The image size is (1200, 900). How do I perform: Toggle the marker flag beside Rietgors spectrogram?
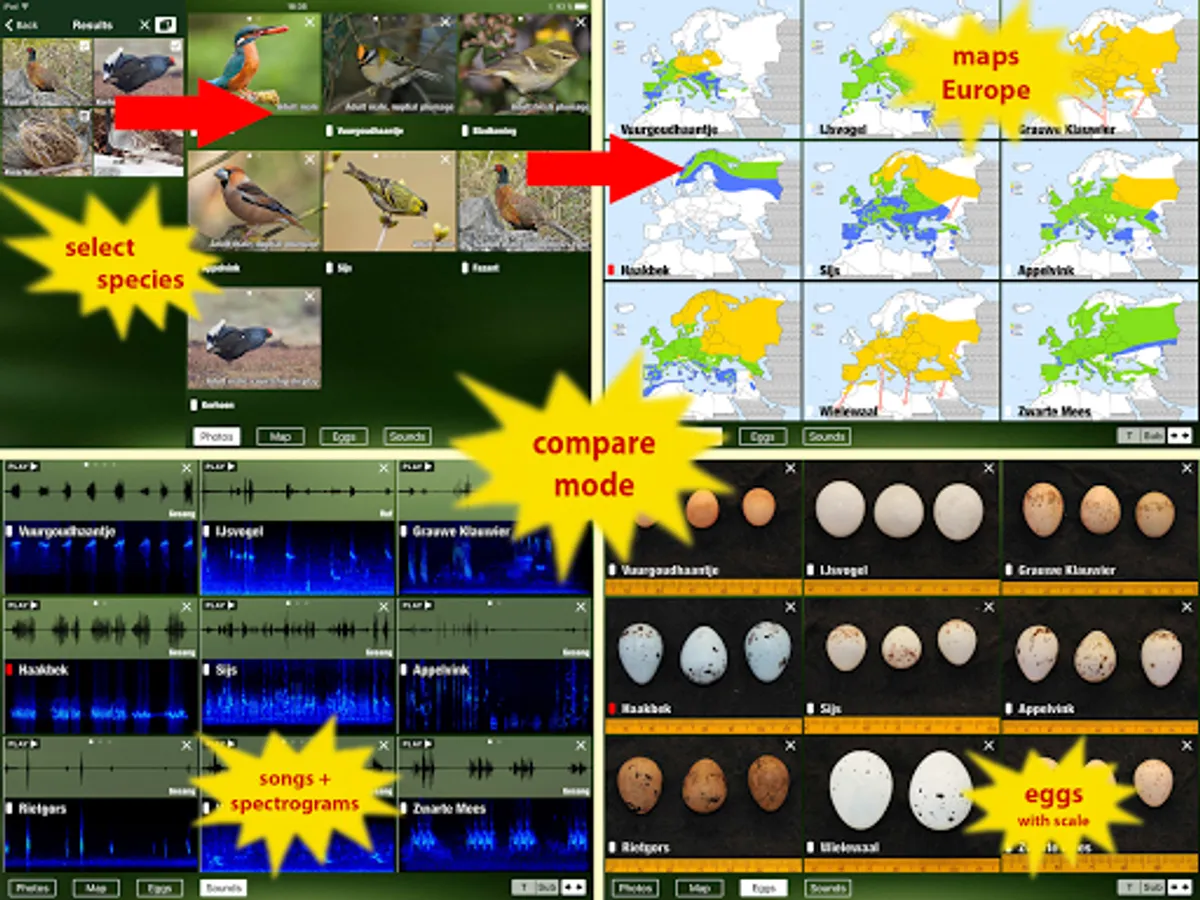pos(10,808)
